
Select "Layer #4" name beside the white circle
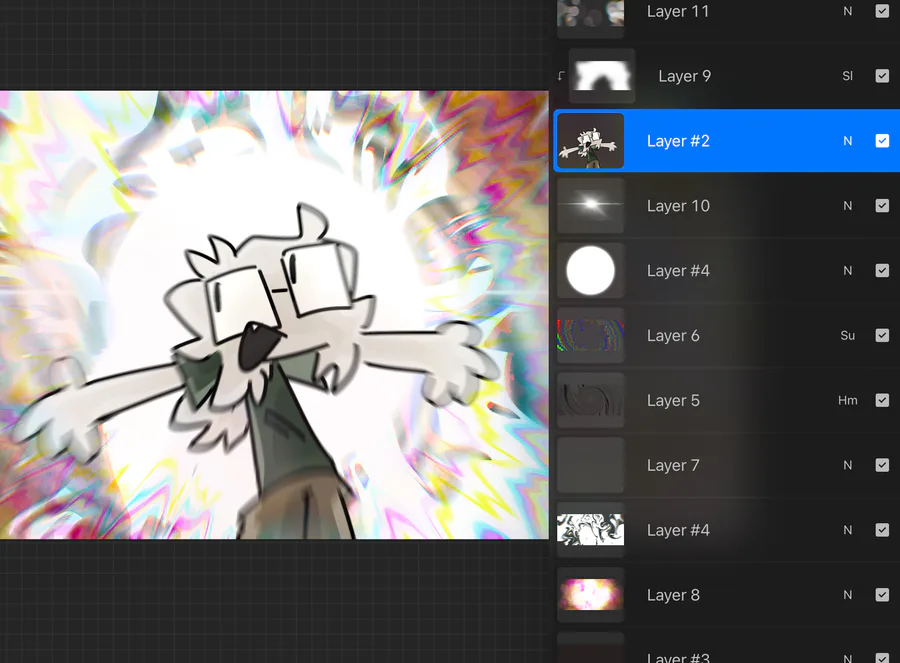click(678, 270)
